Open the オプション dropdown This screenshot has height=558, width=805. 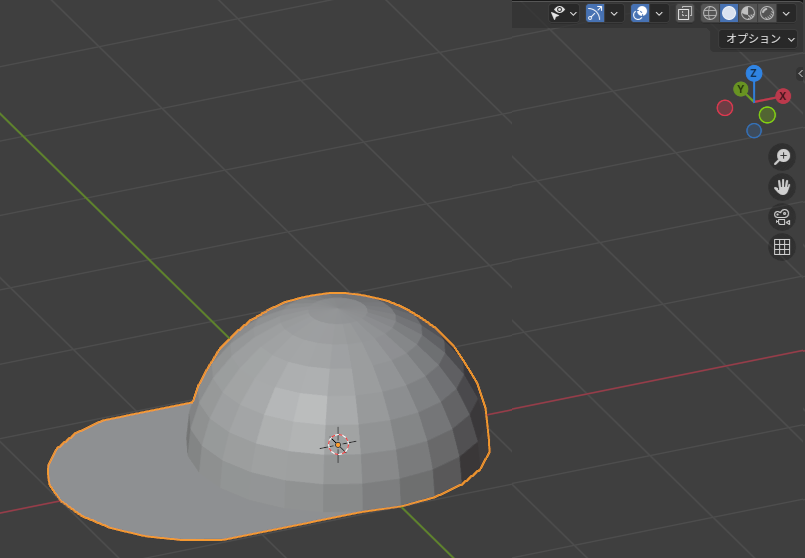point(758,39)
